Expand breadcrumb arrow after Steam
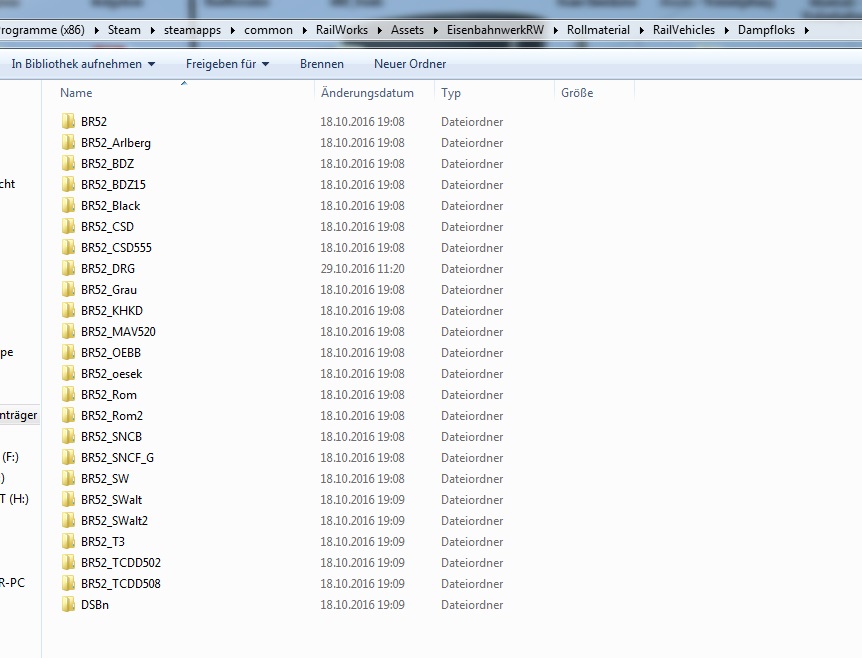 pos(152,30)
